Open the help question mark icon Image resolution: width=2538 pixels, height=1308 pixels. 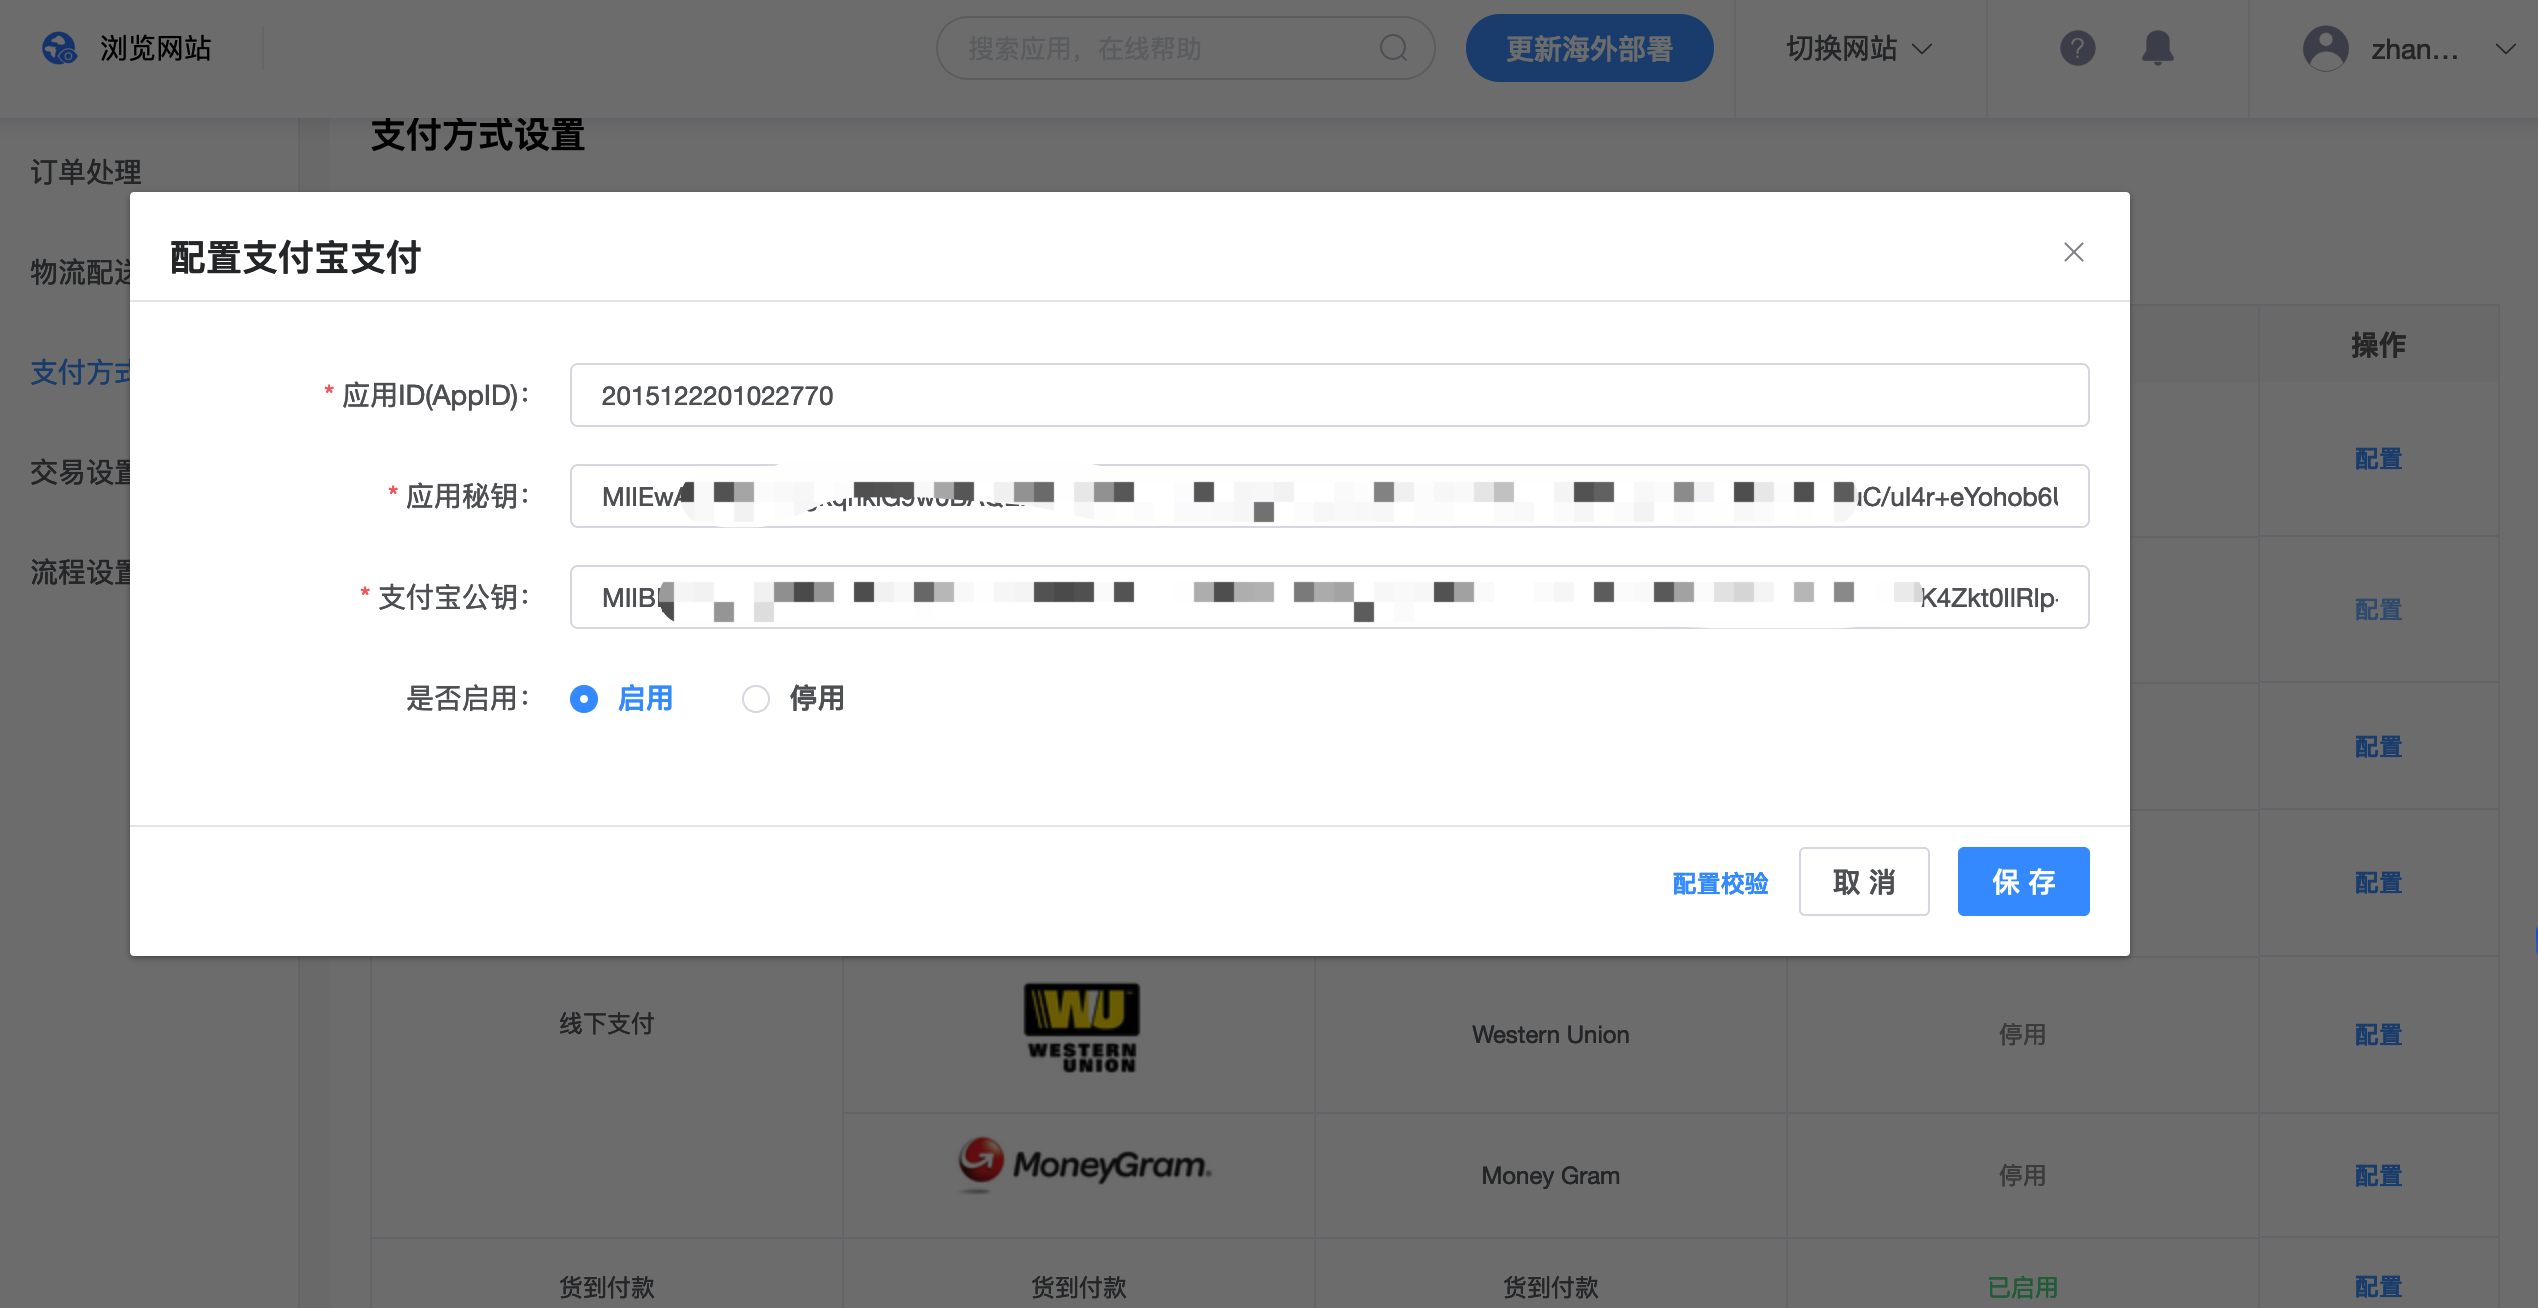coord(2077,48)
